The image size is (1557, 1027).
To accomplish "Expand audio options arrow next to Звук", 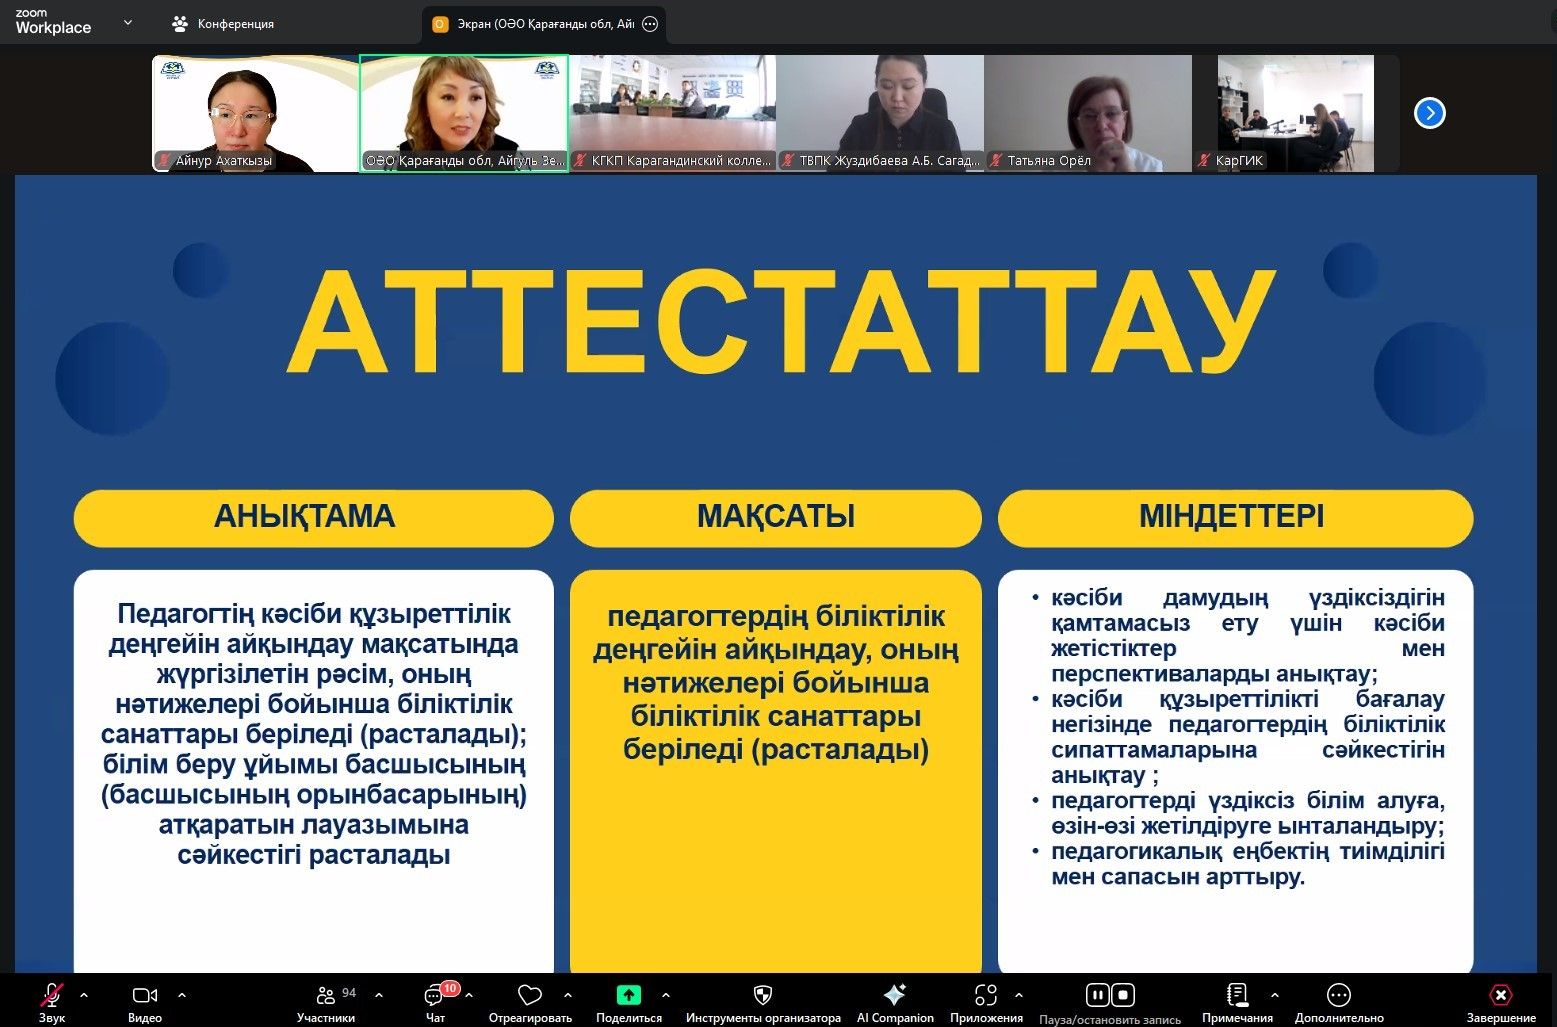I will (x=84, y=995).
